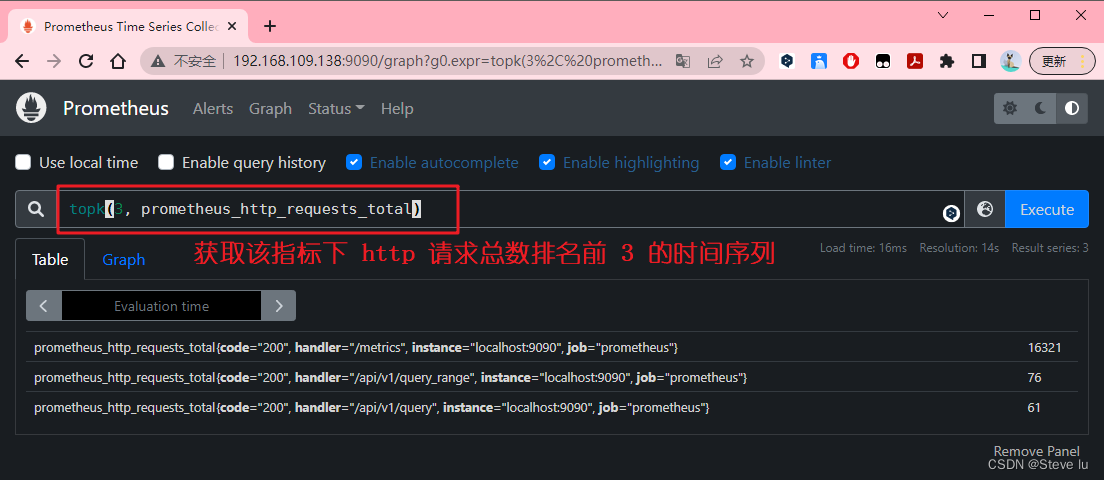This screenshot has width=1104, height=480.
Task: Share this page via address bar icon
Action: pos(715,61)
